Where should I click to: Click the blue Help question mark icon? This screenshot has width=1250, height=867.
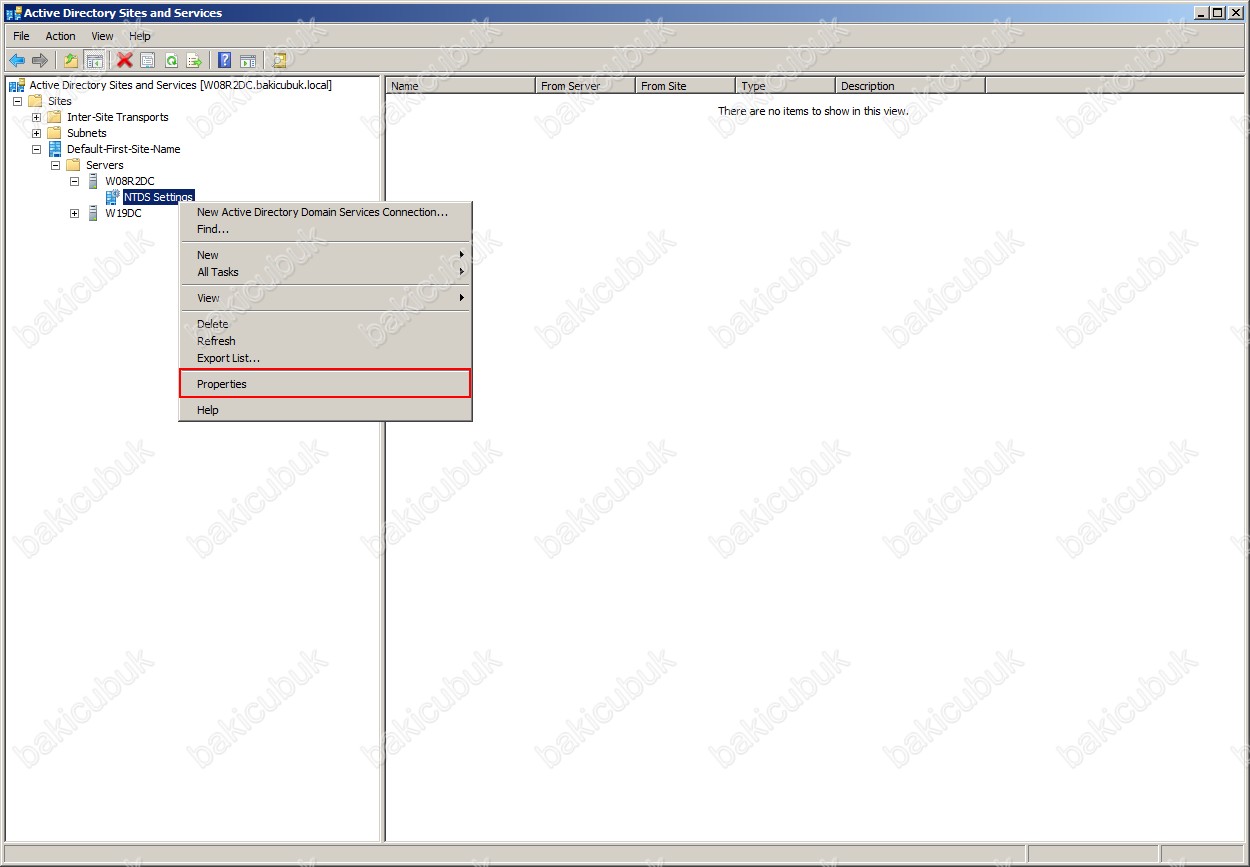(225, 61)
